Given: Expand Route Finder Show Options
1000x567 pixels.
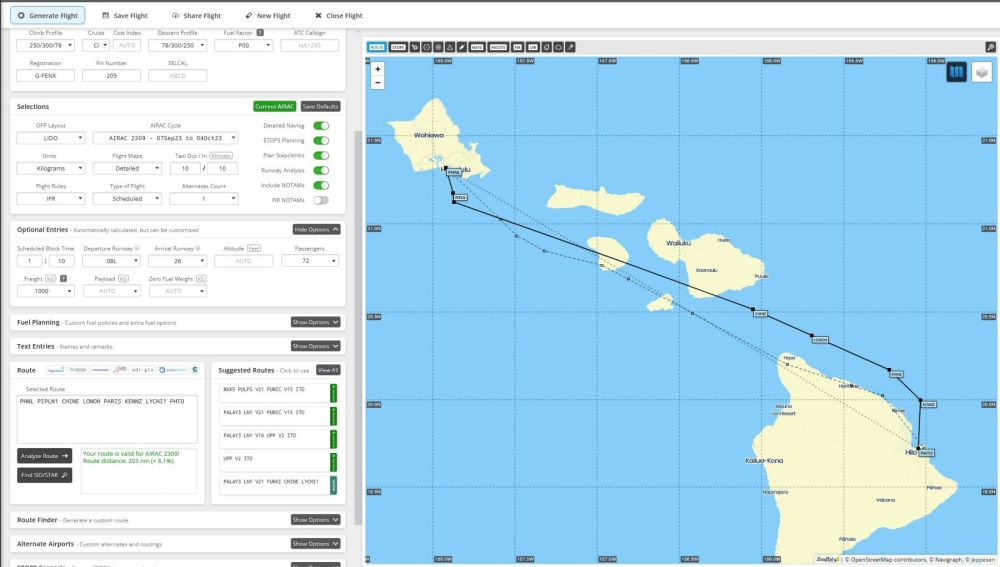Looking at the screenshot, I should (x=315, y=520).
